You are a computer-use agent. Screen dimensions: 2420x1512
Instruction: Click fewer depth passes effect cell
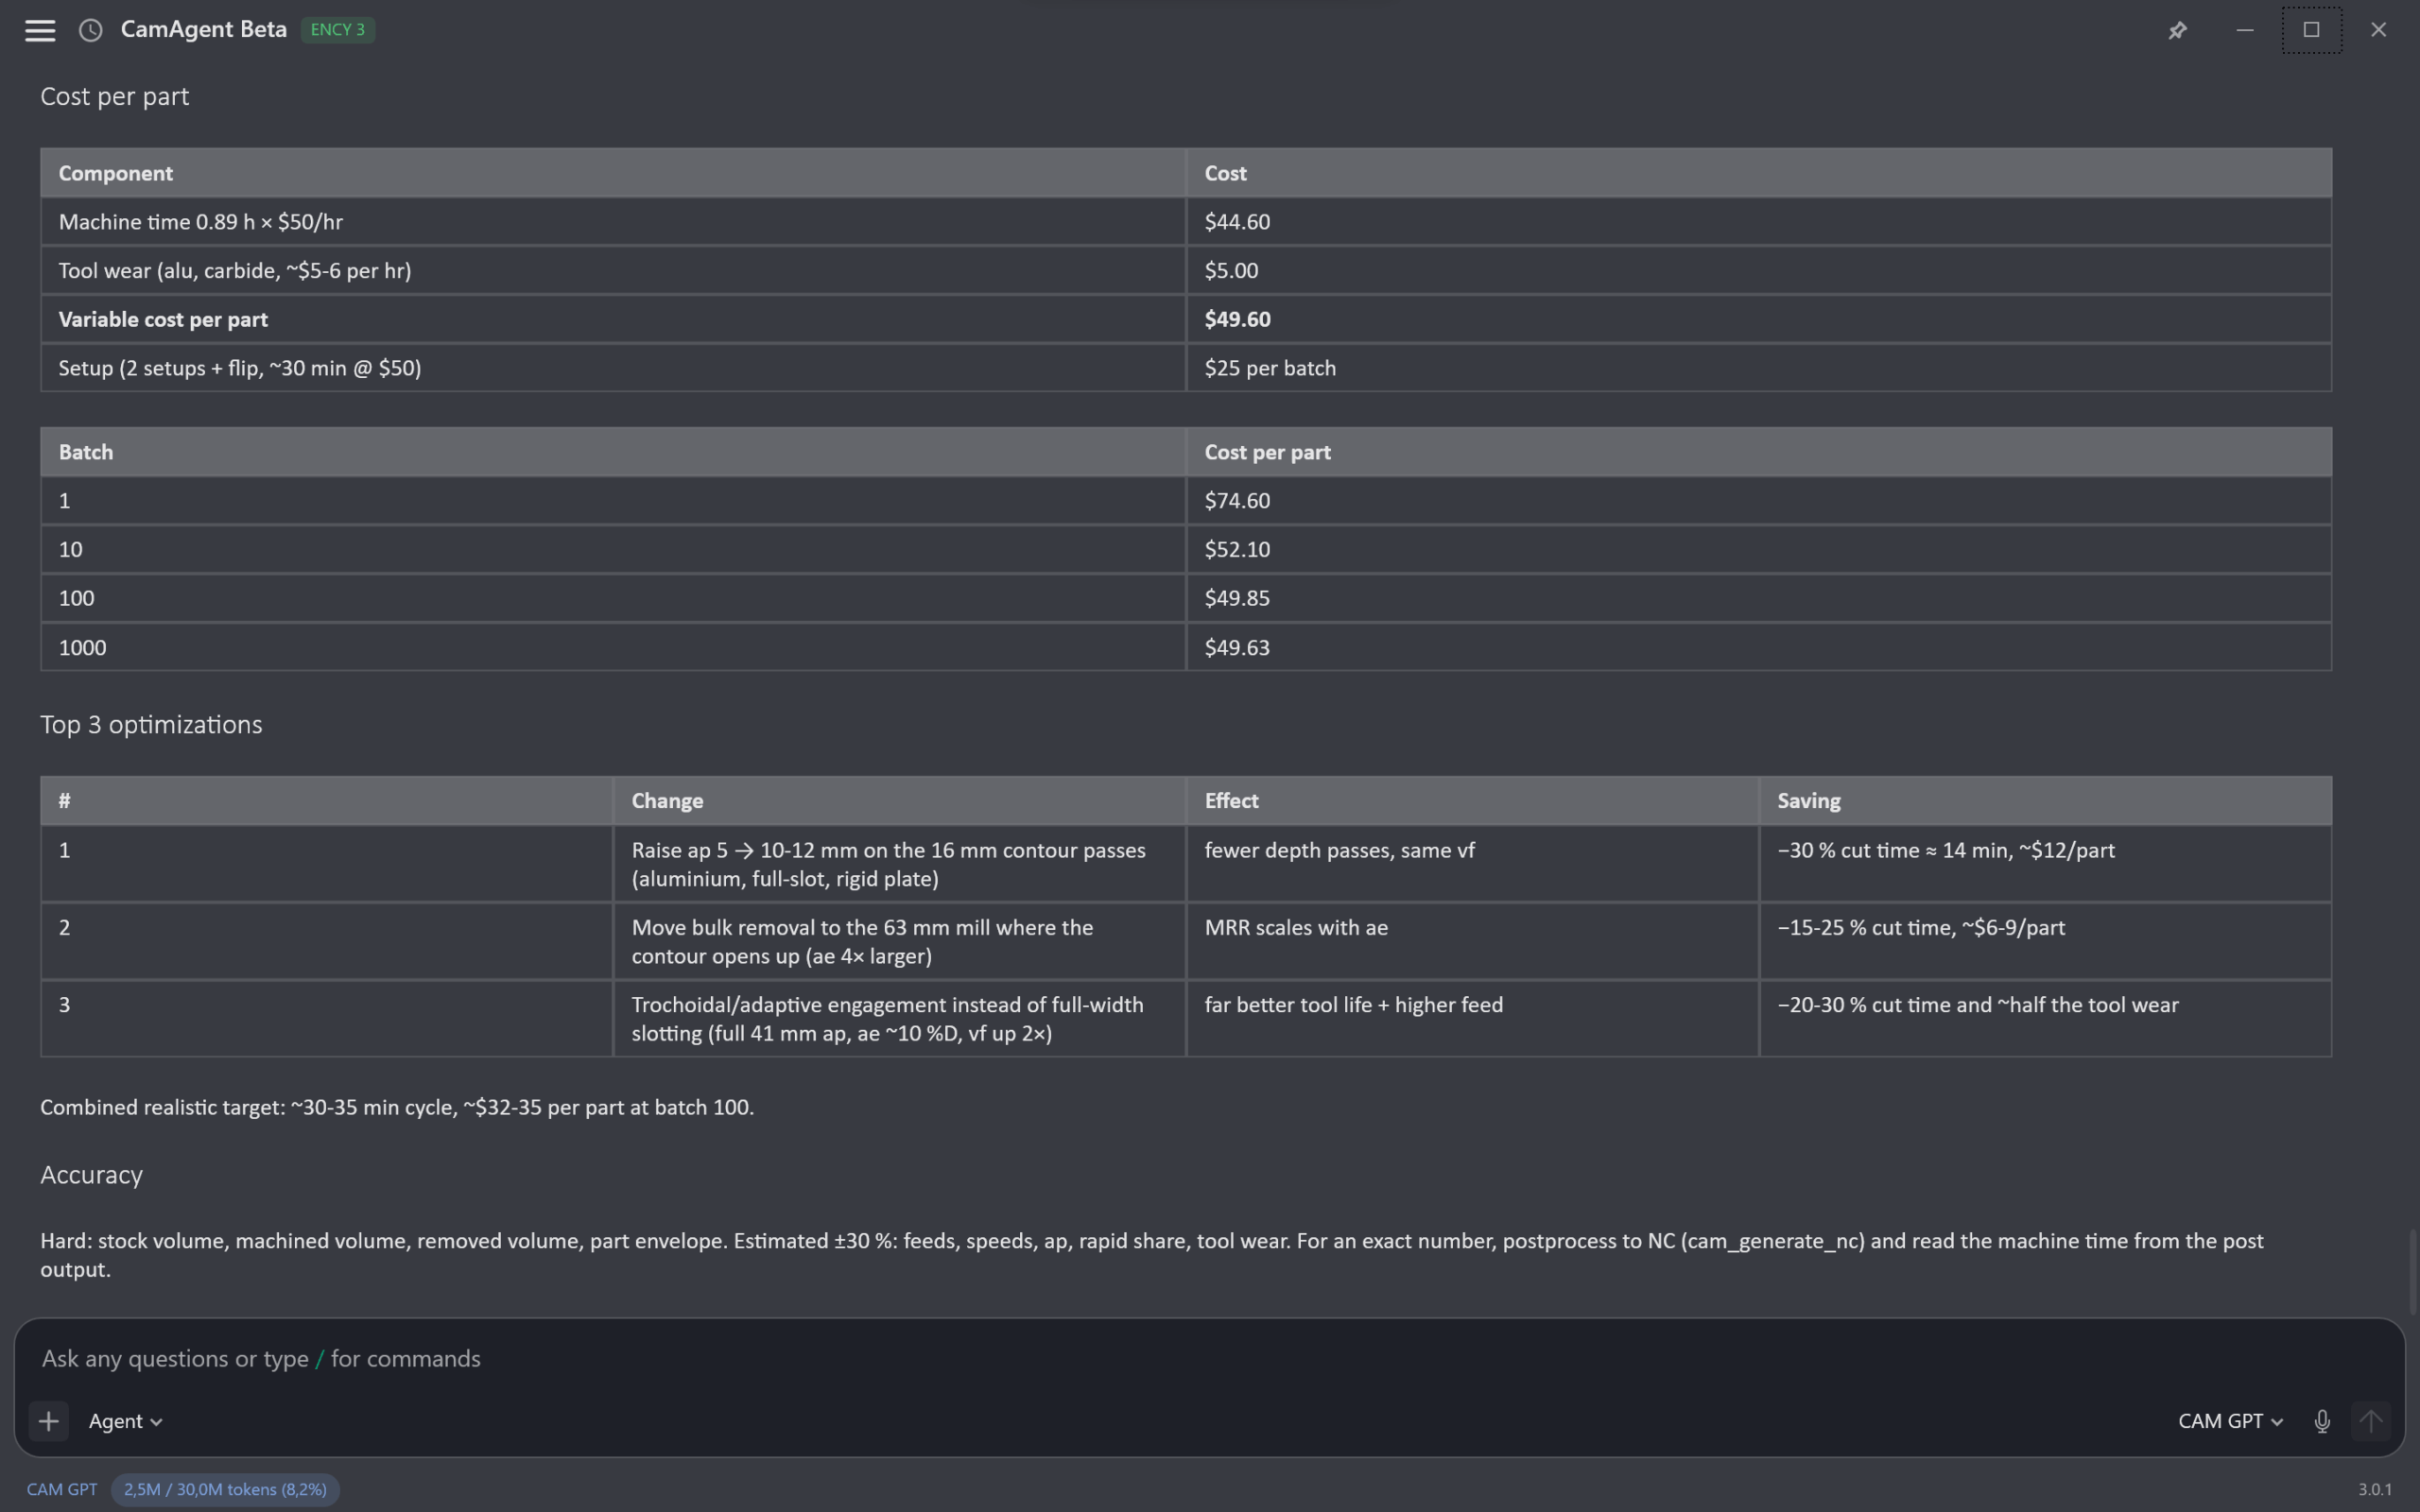pyautogui.click(x=1472, y=864)
